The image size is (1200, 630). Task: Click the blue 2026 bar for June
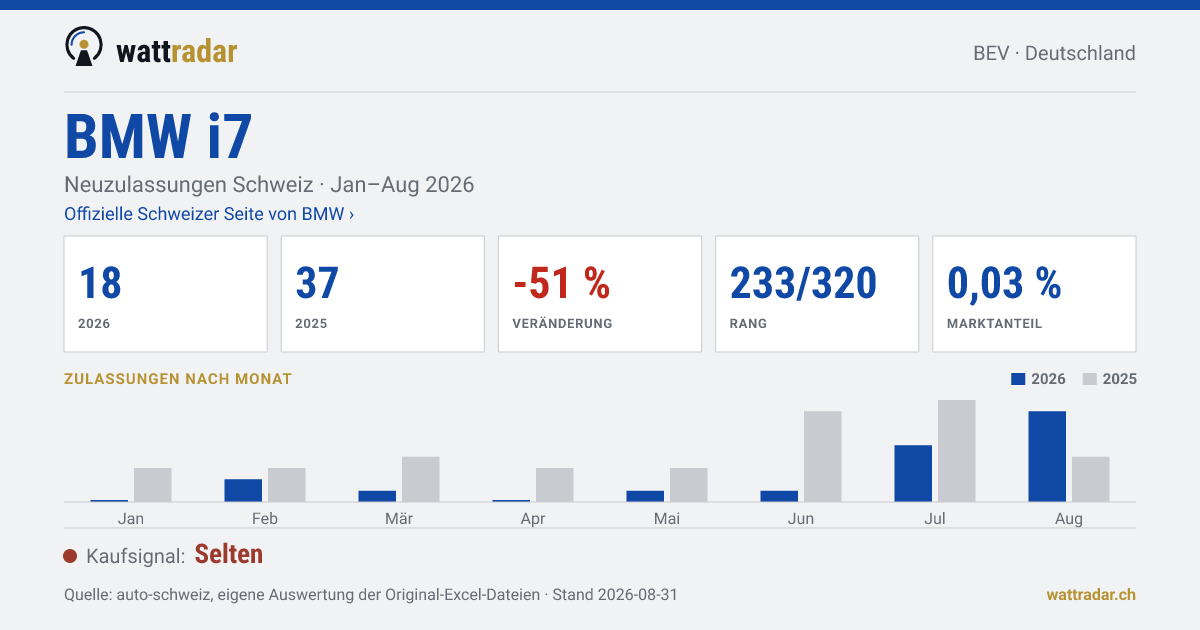pos(779,496)
